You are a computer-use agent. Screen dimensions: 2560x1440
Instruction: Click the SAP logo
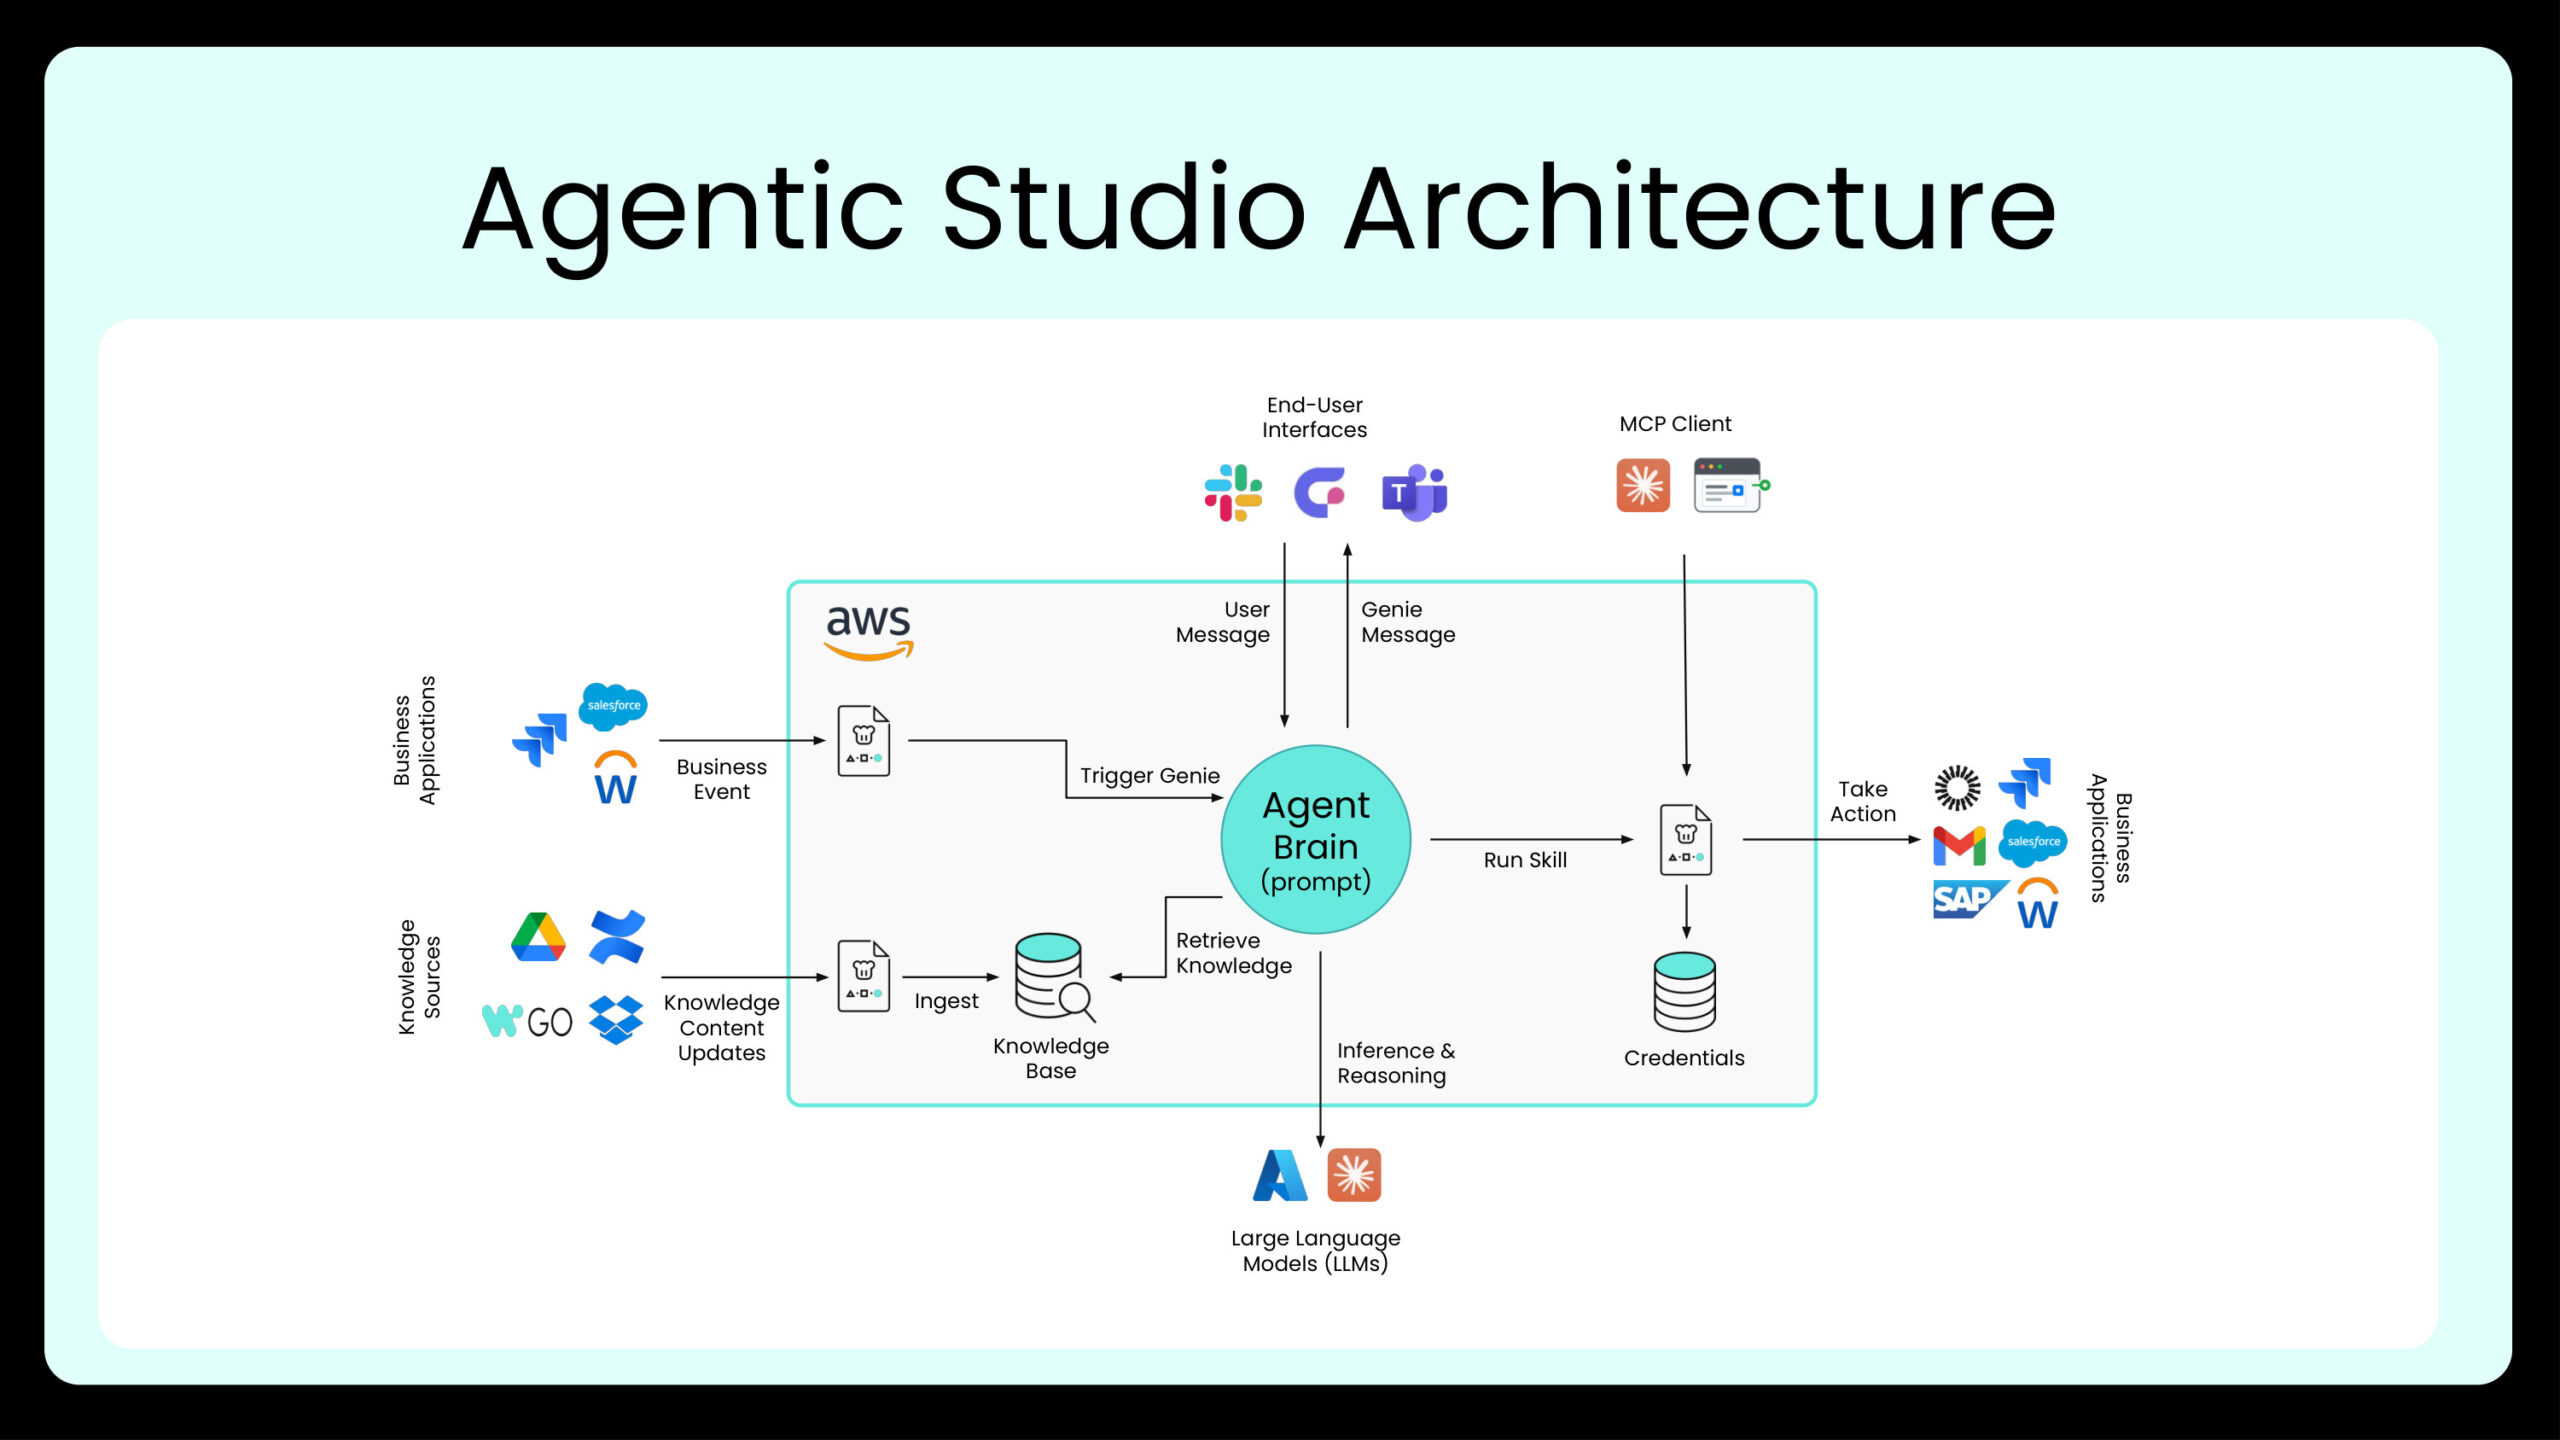(1969, 899)
